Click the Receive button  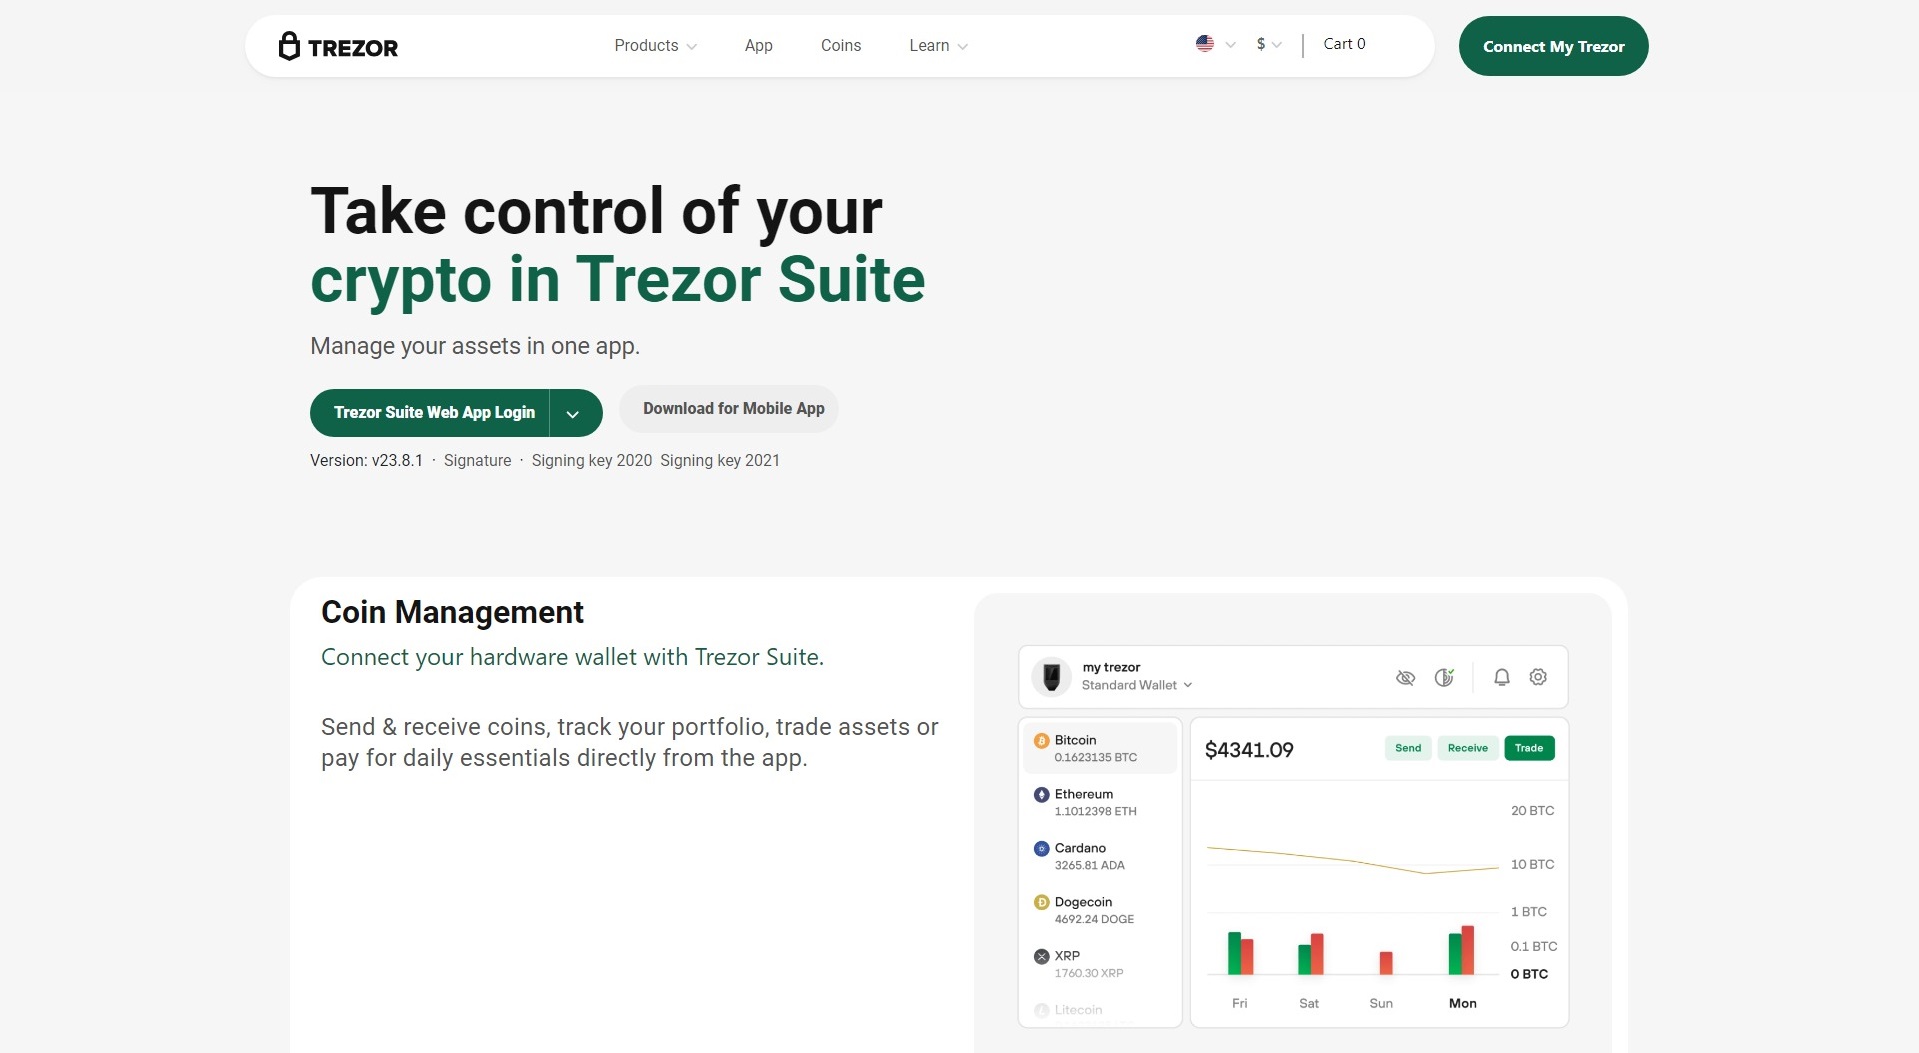pyautogui.click(x=1467, y=748)
